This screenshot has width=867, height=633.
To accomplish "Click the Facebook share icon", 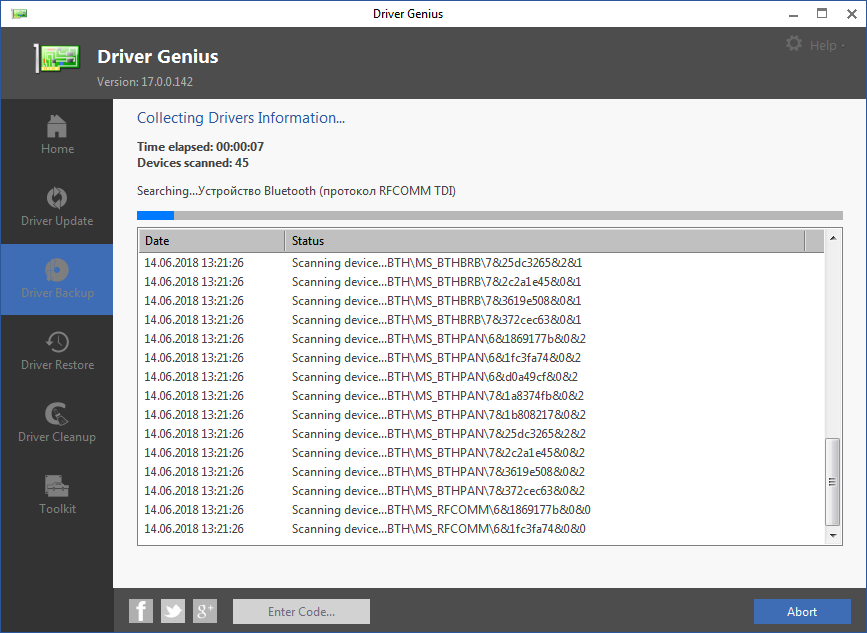I will click(x=141, y=611).
